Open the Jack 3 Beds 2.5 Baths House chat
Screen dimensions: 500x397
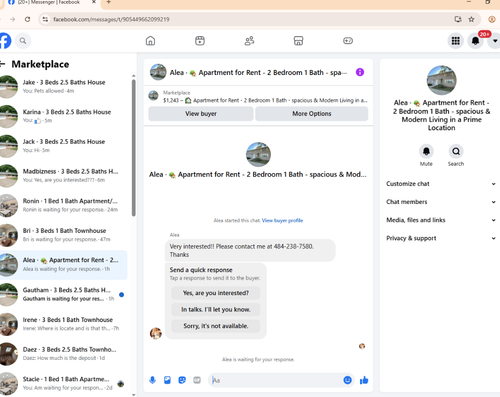64,146
